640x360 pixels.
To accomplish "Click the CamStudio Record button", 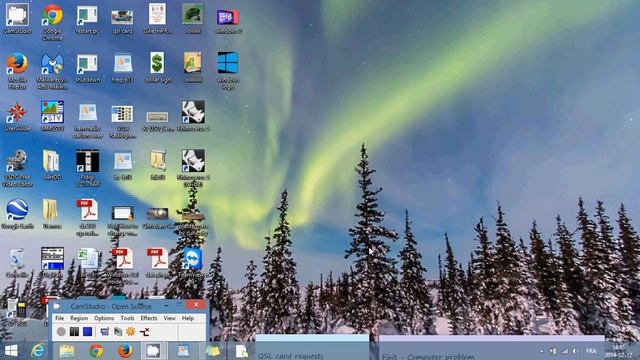I will click(x=61, y=331).
